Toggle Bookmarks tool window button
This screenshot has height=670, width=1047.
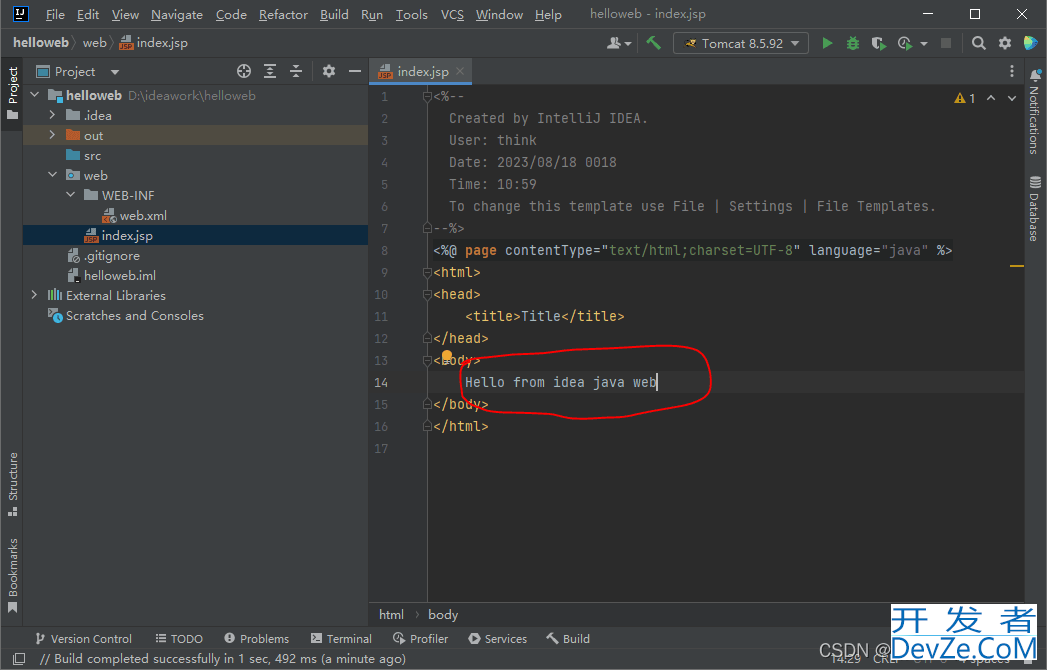[x=13, y=575]
